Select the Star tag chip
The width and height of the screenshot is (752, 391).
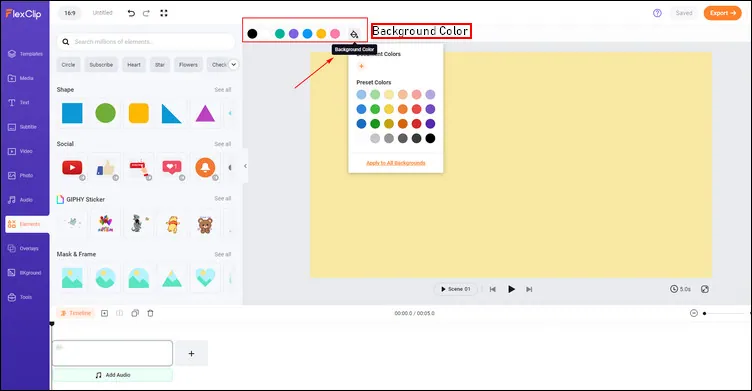tap(160, 64)
